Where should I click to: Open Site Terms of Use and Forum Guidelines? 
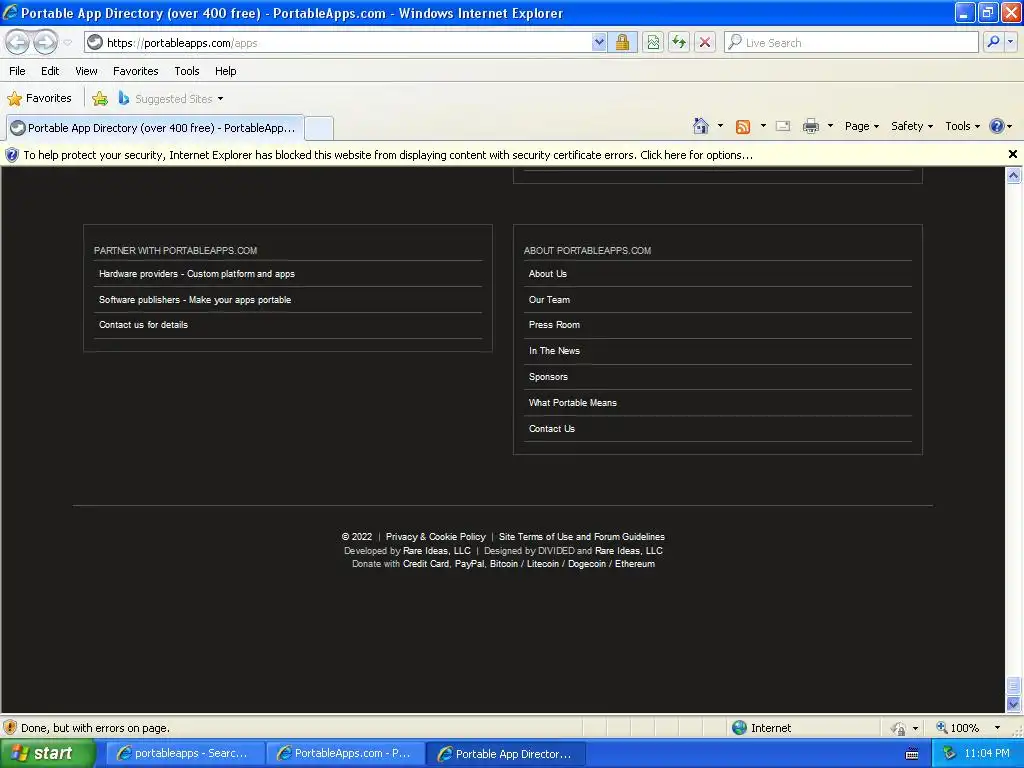pyautogui.click(x=581, y=537)
